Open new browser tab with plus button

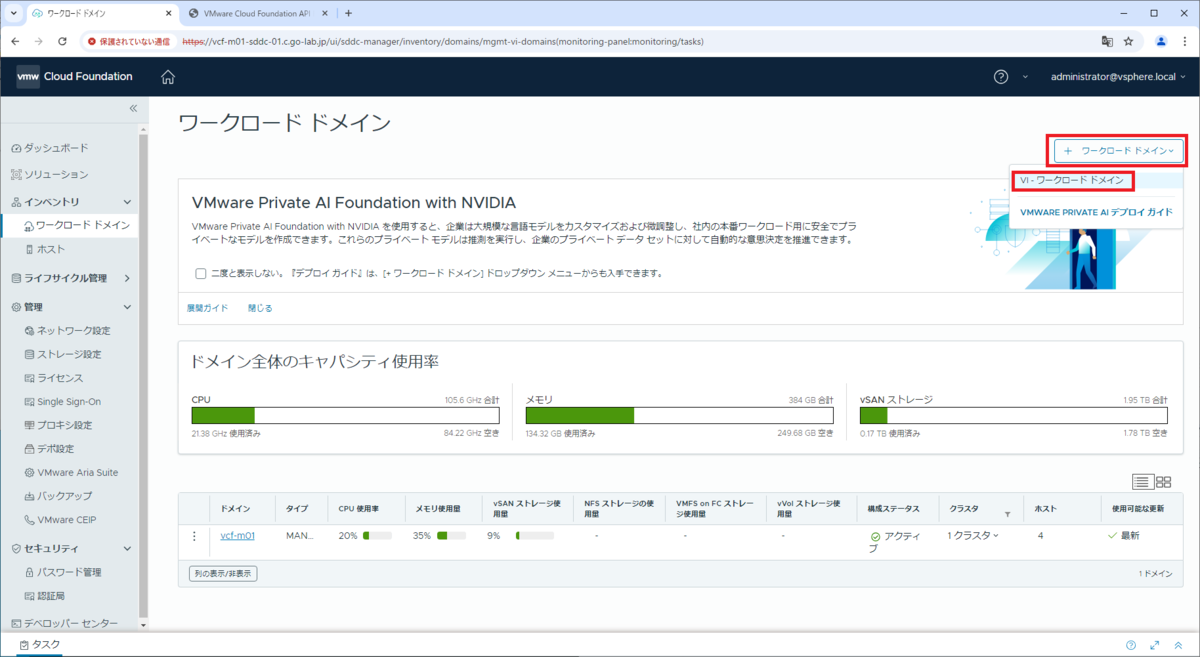coord(348,13)
